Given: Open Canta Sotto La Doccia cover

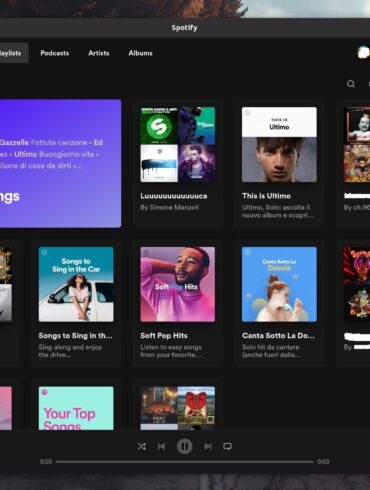Looking at the screenshot, I should [x=279, y=284].
